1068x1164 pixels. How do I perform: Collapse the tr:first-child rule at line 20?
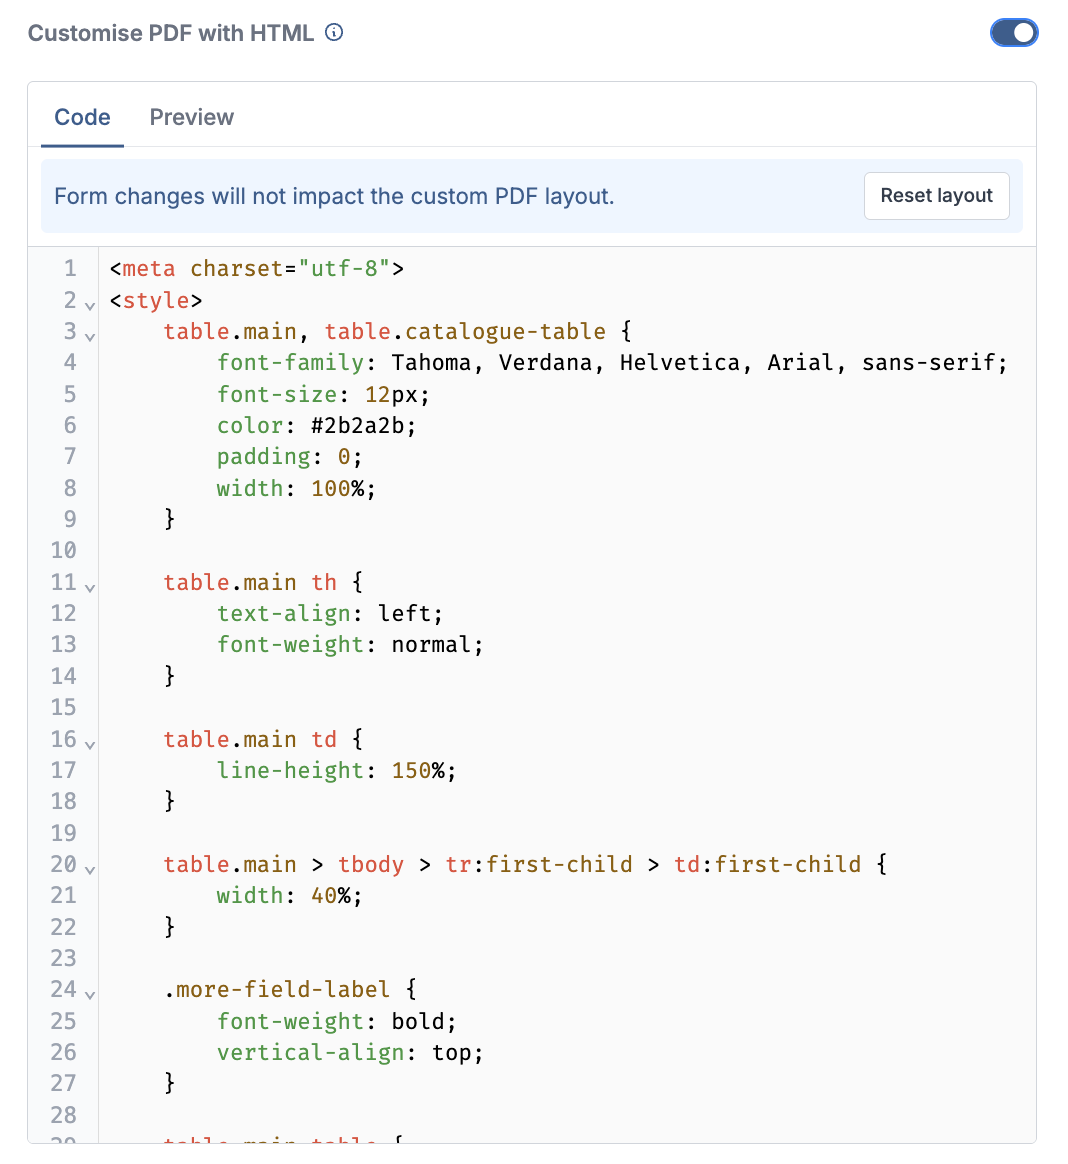tap(90, 869)
